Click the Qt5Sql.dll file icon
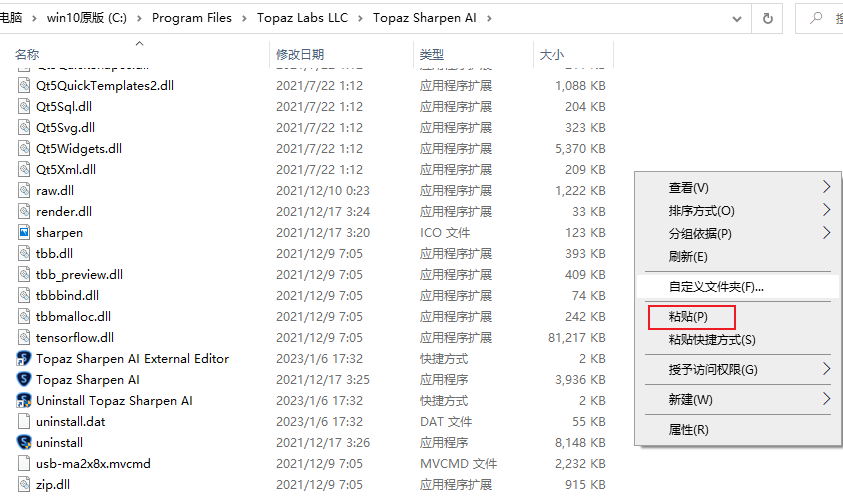The width and height of the screenshot is (843, 501). pyautogui.click(x=24, y=106)
